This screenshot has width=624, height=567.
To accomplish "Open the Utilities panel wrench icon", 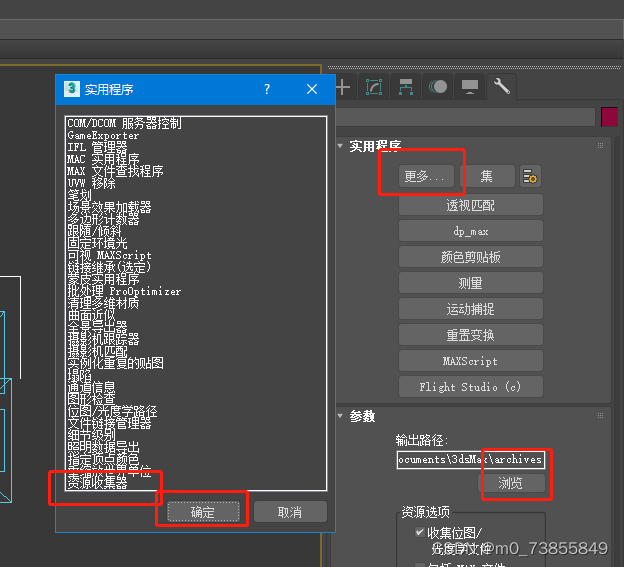I will coord(502,86).
